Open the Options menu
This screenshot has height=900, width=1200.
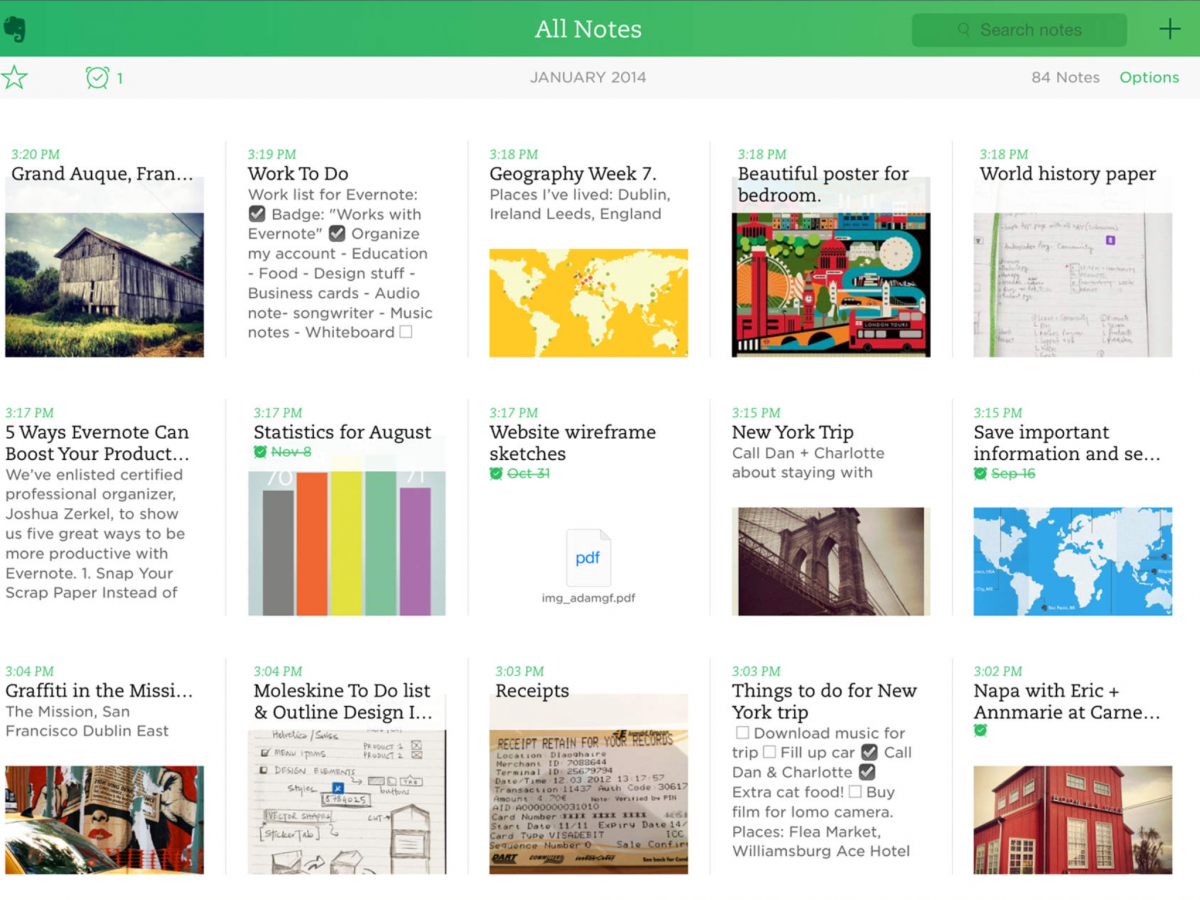[1149, 77]
